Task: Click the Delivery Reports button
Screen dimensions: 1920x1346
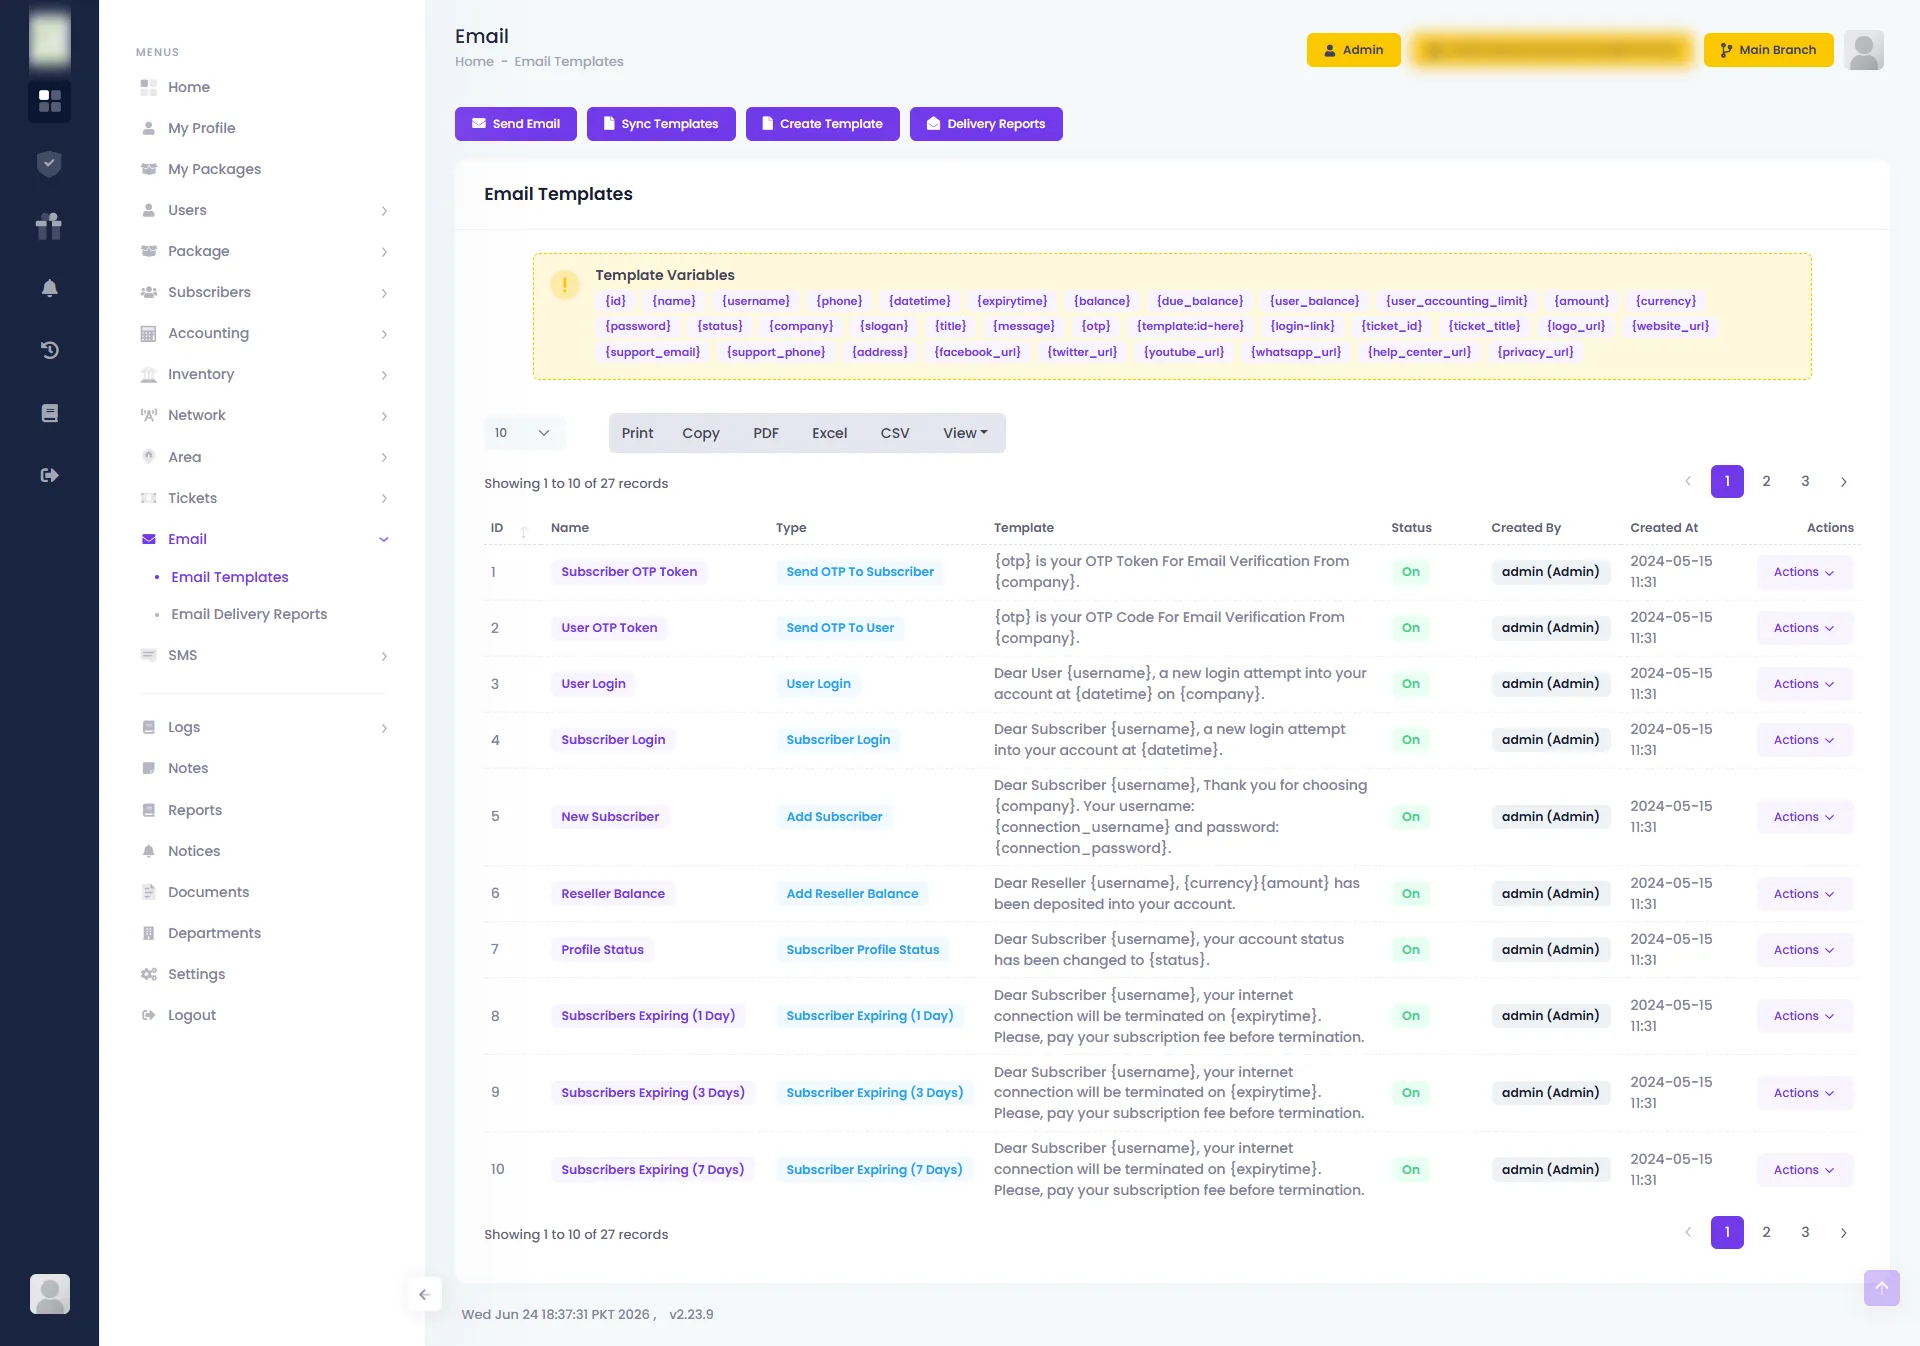Action: click(986, 124)
